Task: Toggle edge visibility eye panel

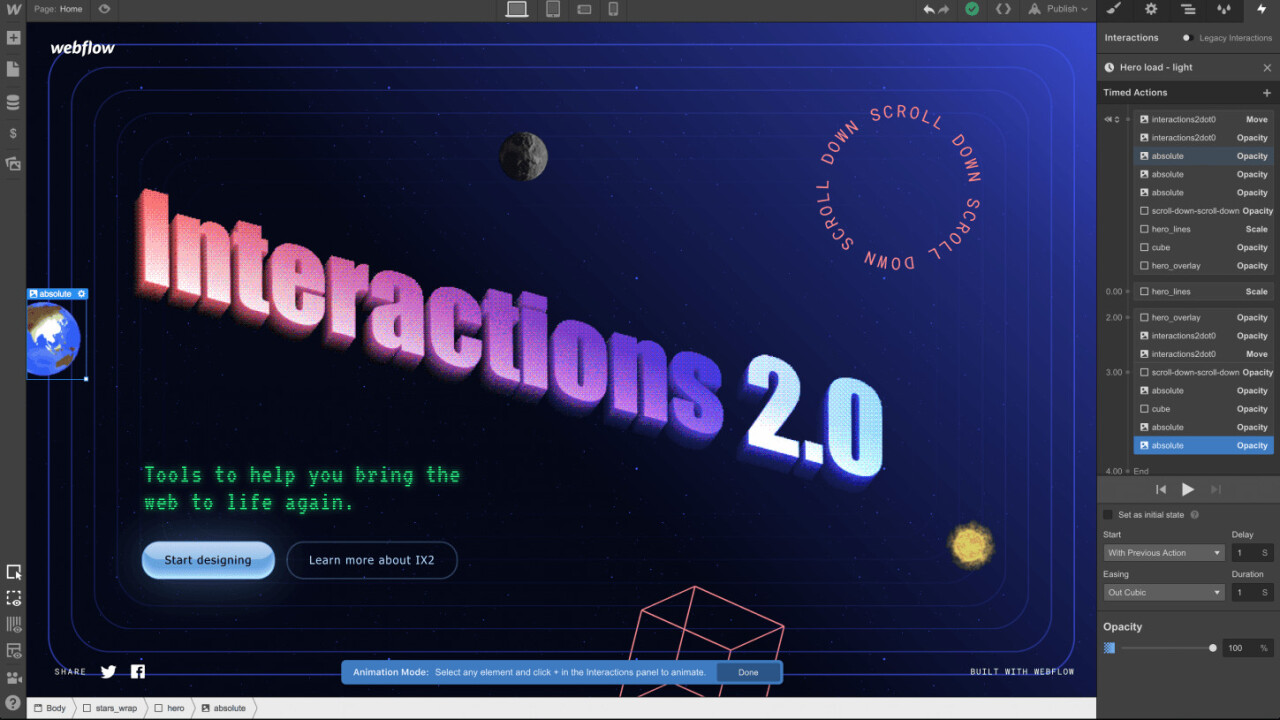Action: tap(13, 651)
